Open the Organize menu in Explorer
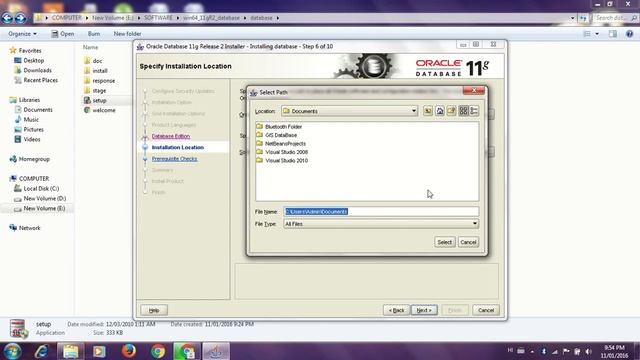The height and width of the screenshot is (360, 640). pos(22,34)
